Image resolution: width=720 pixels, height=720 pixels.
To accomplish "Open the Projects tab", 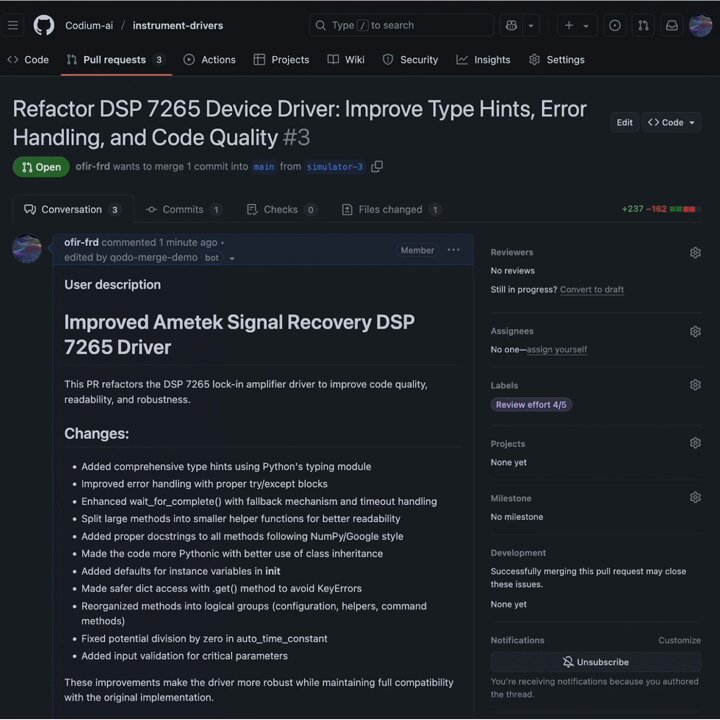I will tap(281, 60).
